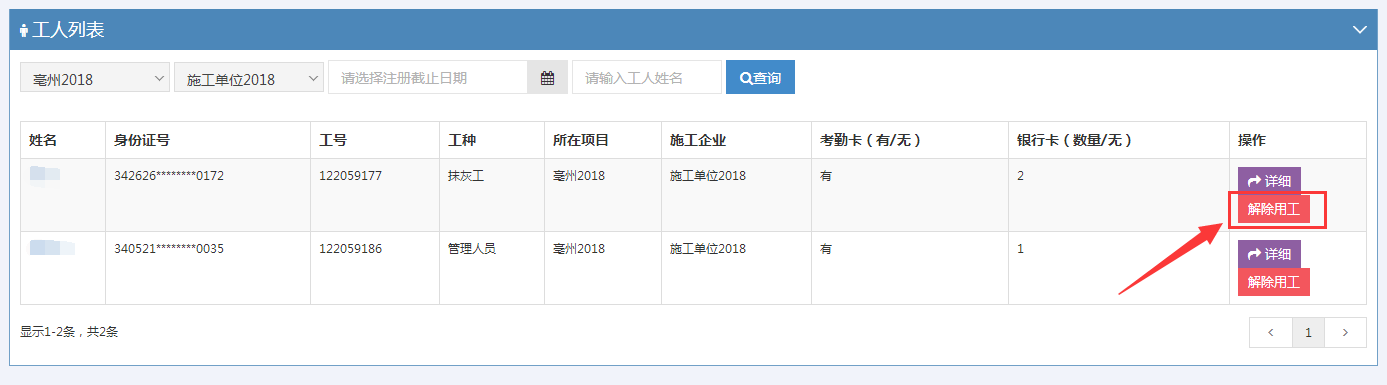Collapse the 工人列表 panel chevron

(1359, 30)
